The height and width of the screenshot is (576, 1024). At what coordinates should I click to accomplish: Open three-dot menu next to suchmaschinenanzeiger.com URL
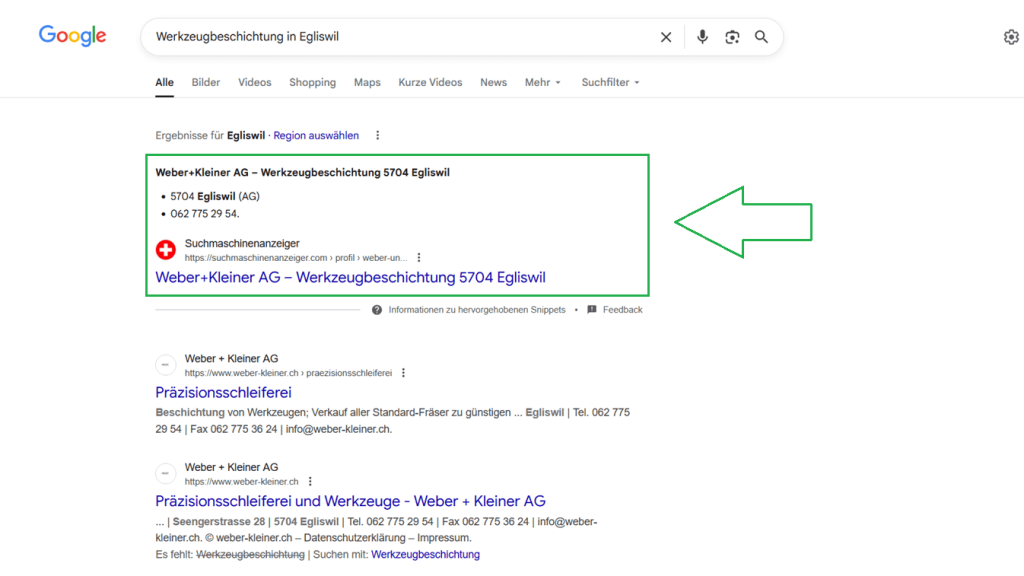point(419,257)
